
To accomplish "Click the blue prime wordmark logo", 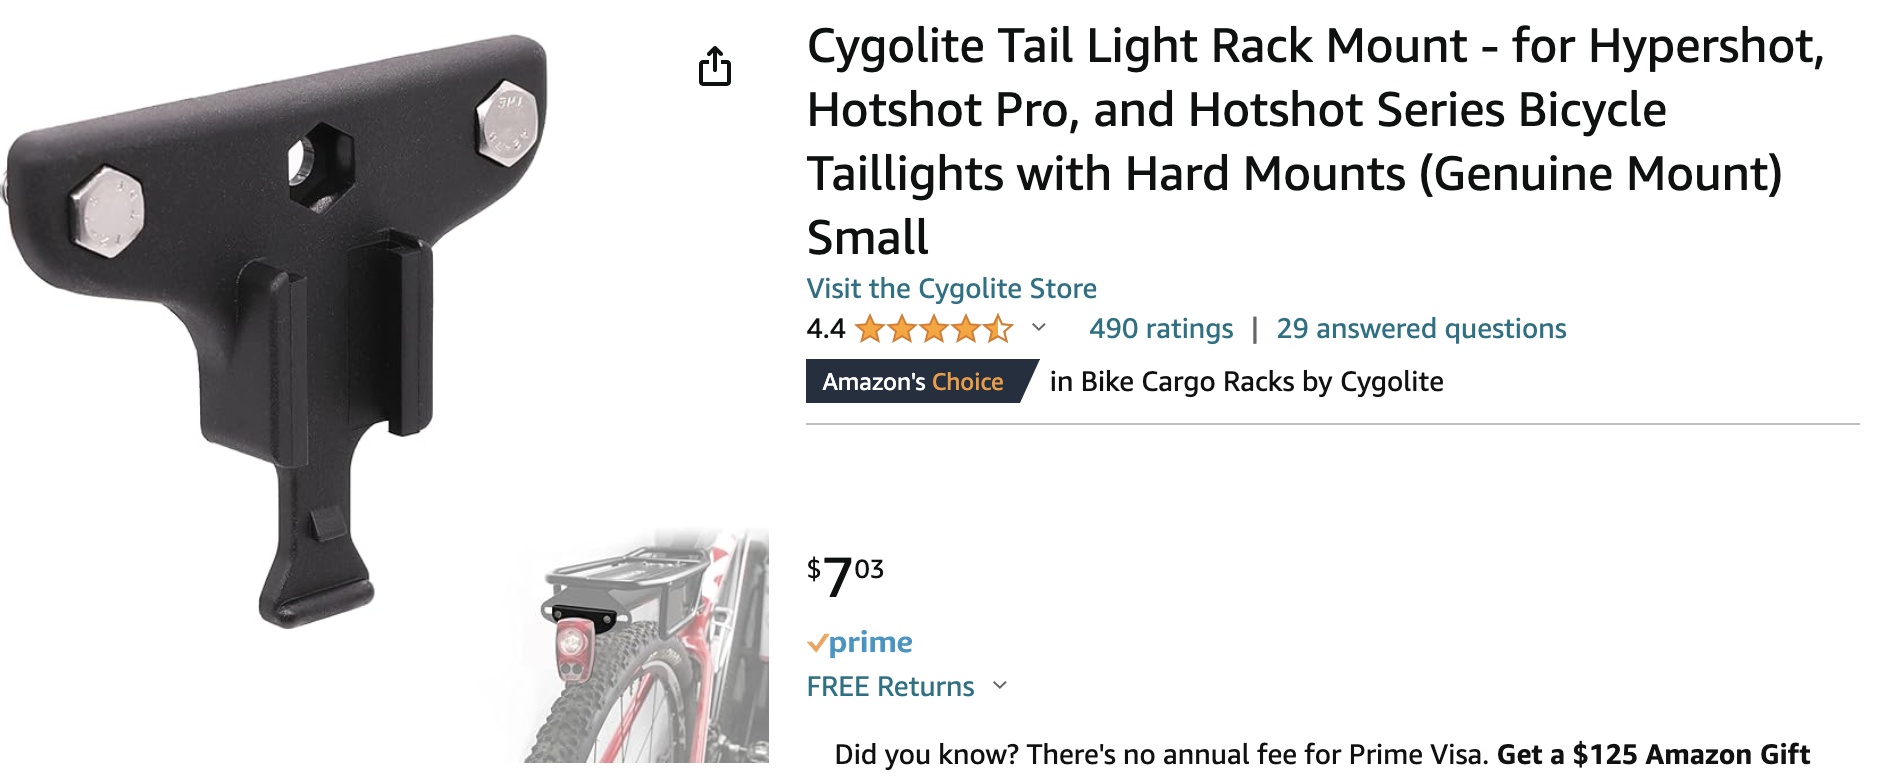I will pyautogui.click(x=870, y=642).
